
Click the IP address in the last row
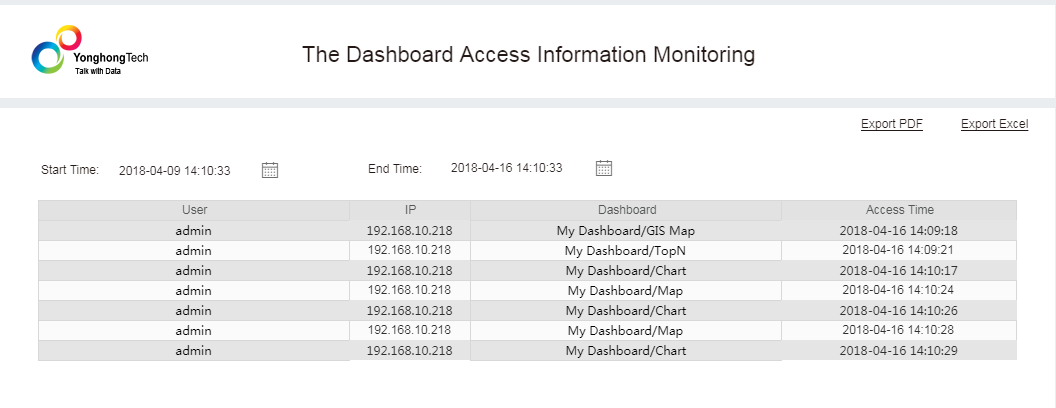(410, 351)
